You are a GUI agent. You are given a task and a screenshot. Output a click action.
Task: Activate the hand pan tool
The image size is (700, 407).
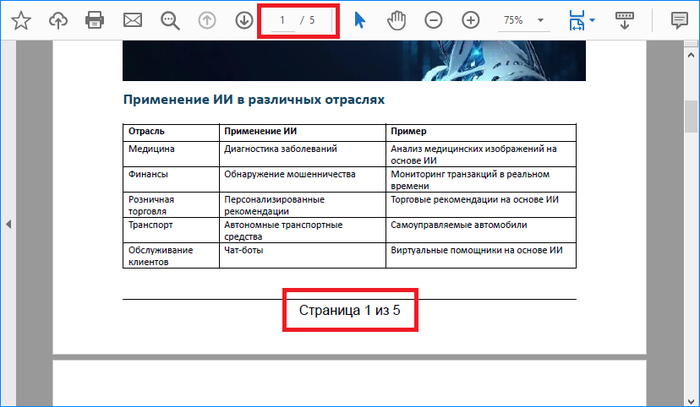(396, 21)
